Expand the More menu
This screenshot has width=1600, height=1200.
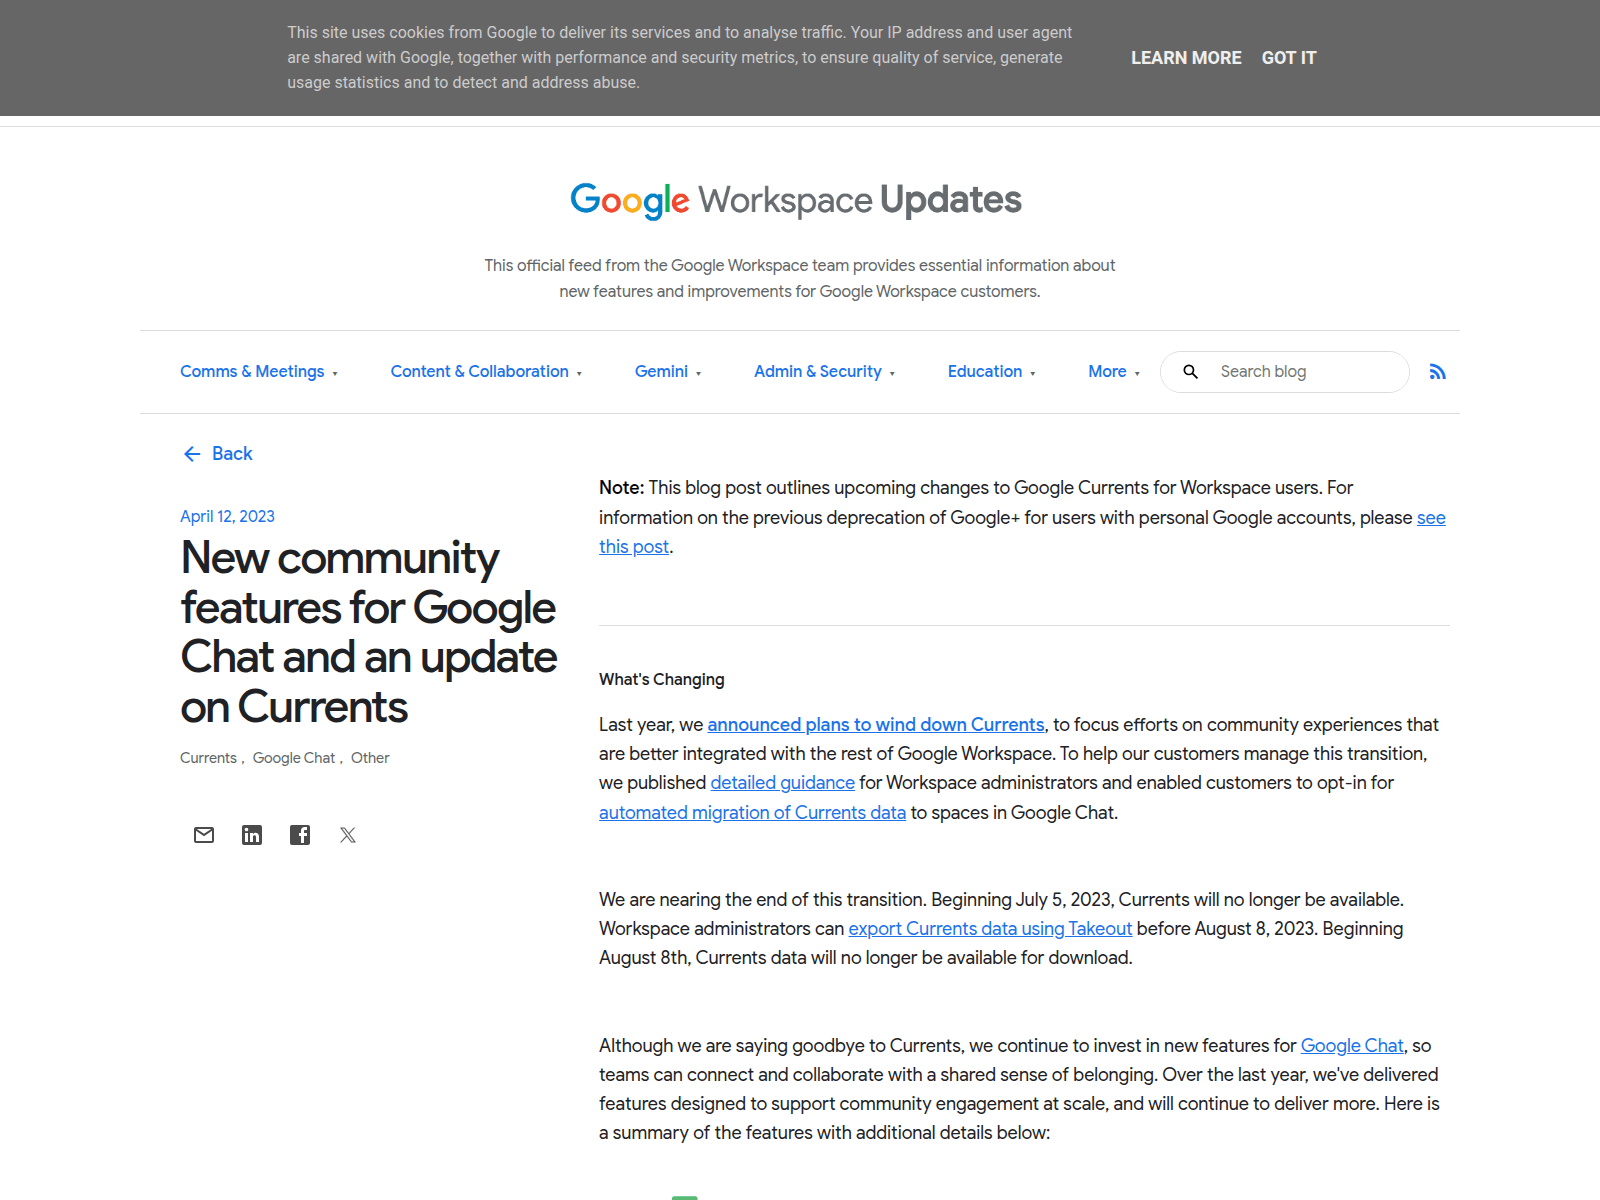(1114, 372)
